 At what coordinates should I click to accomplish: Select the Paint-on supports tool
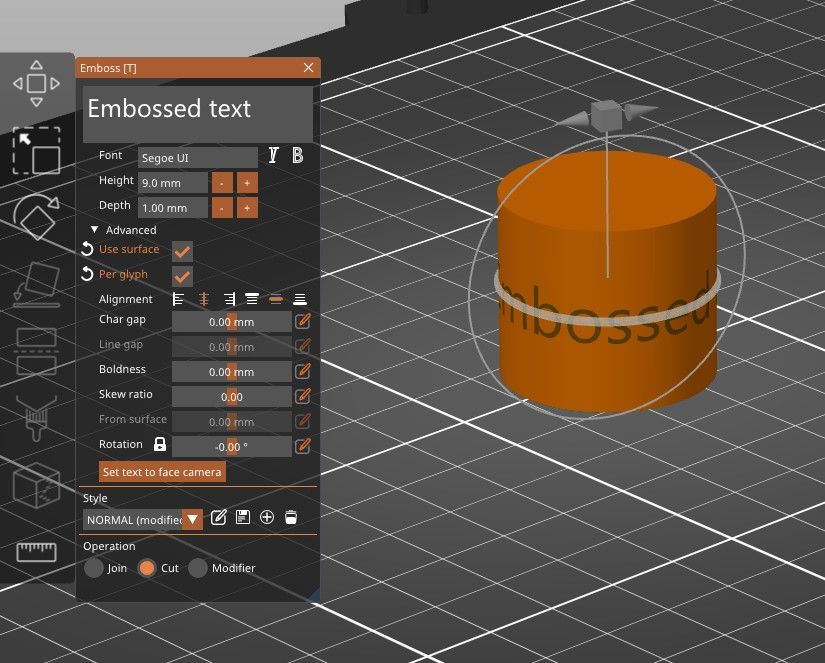coord(36,418)
